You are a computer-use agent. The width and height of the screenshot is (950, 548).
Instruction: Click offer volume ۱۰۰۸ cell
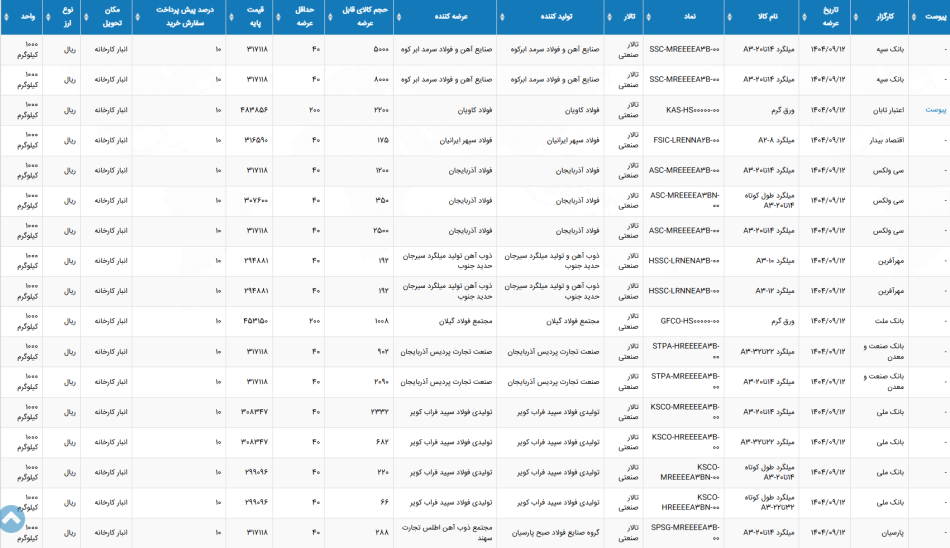click(359, 321)
